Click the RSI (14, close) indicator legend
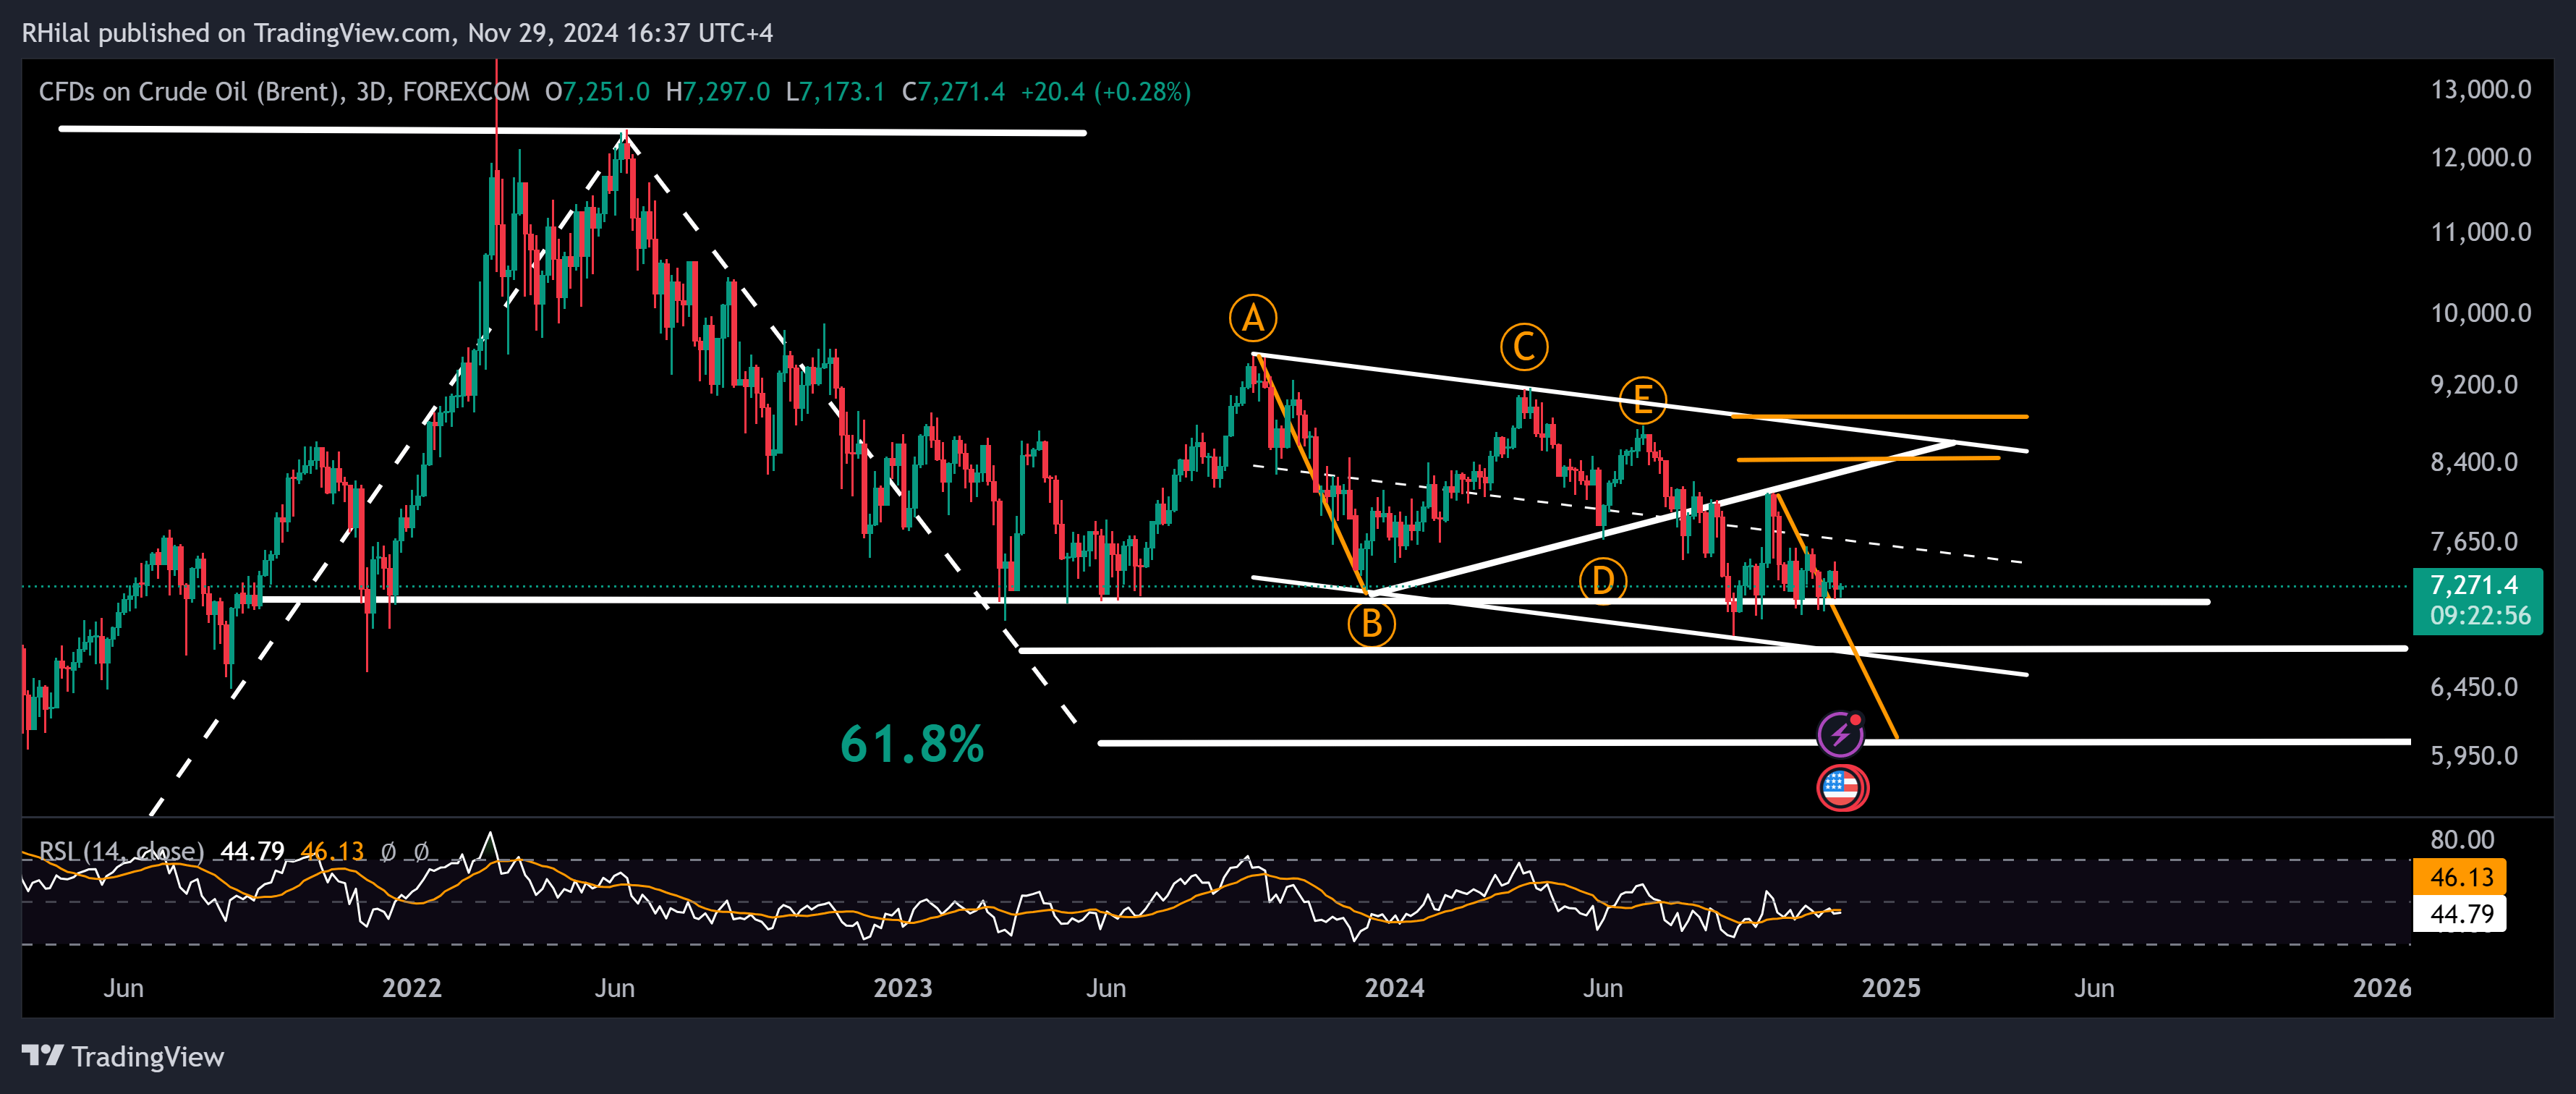Screen dimensions: 2576x1094 [x=121, y=851]
